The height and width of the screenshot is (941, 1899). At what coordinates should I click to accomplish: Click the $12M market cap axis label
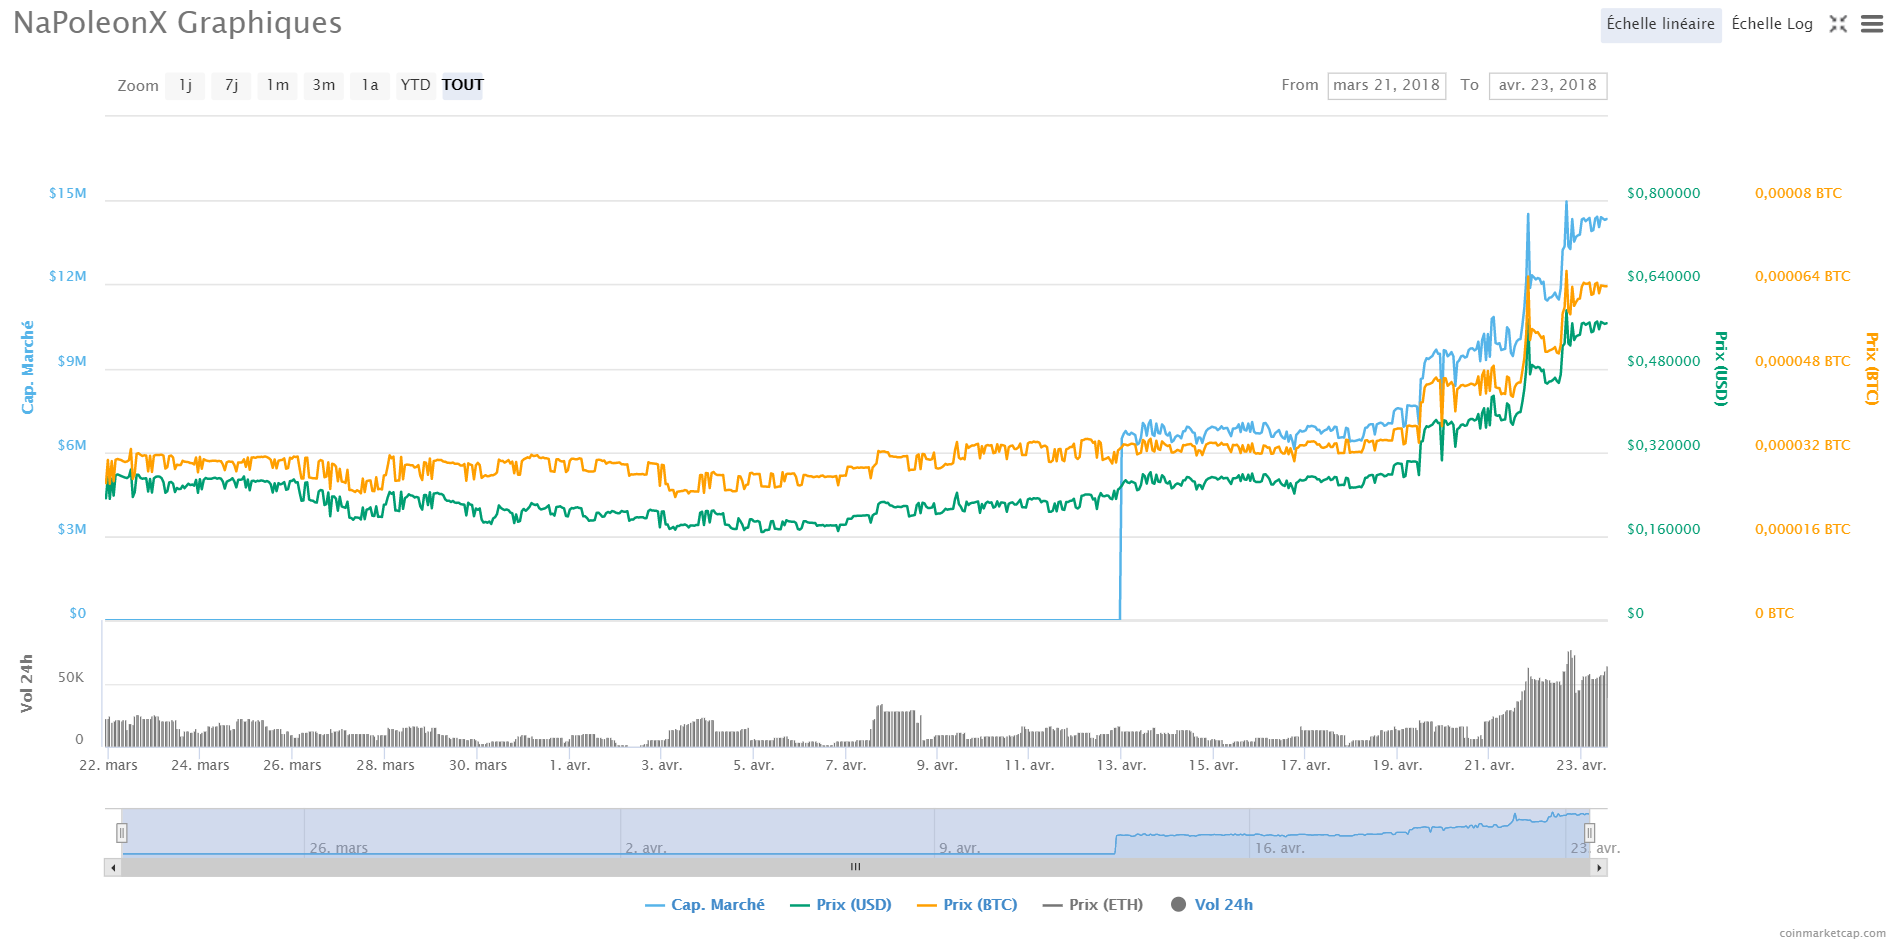(68, 276)
